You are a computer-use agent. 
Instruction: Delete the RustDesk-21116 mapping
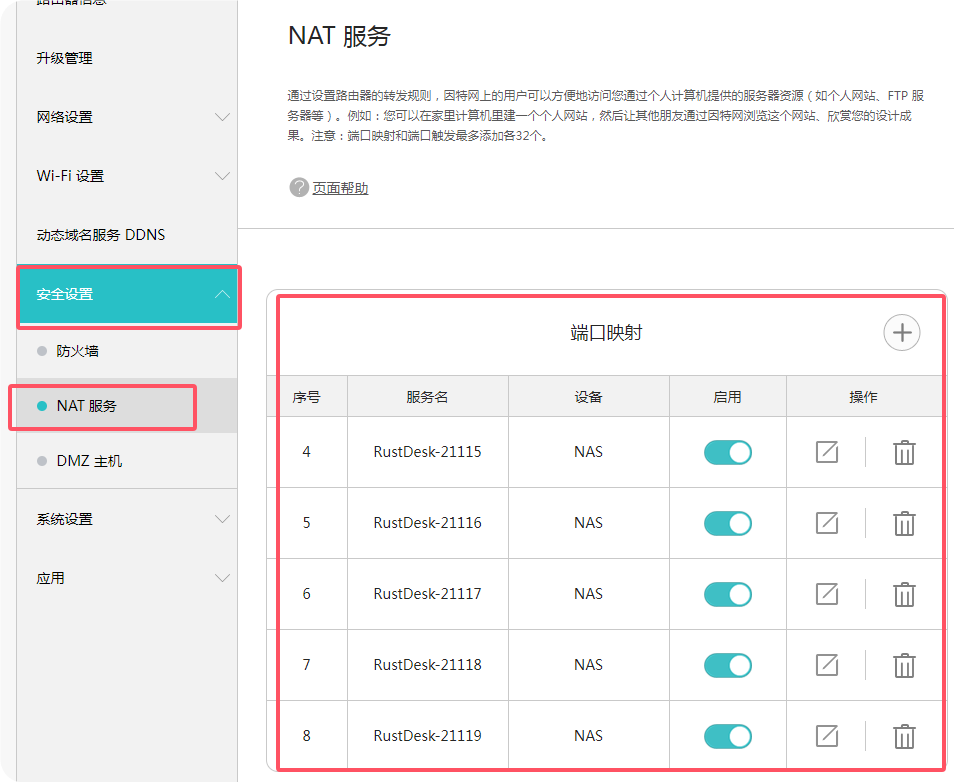coord(904,523)
